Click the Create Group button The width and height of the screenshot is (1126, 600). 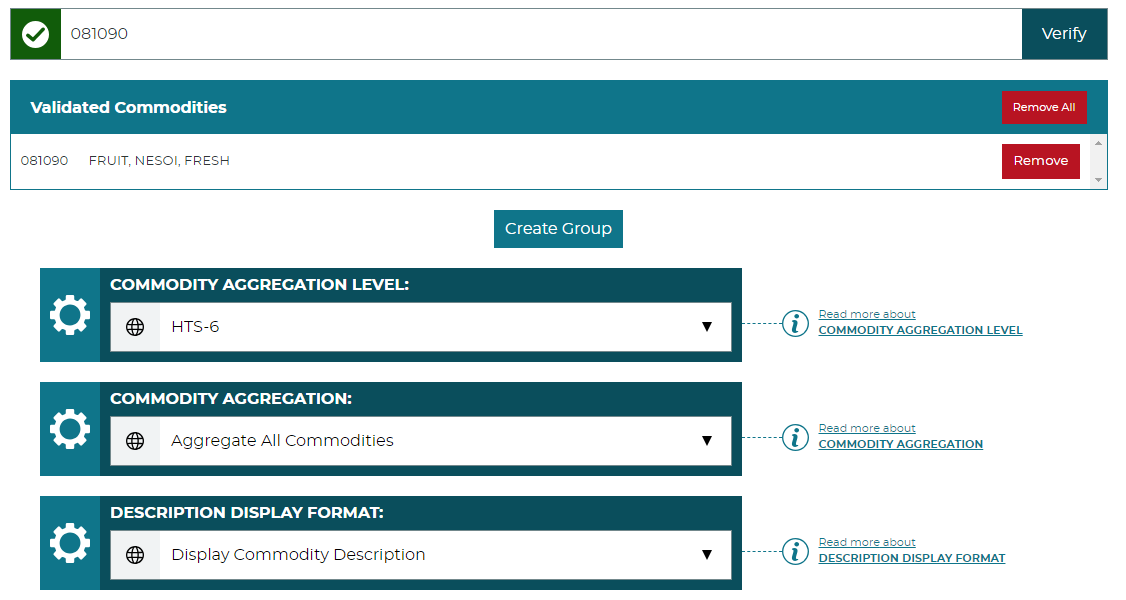558,228
